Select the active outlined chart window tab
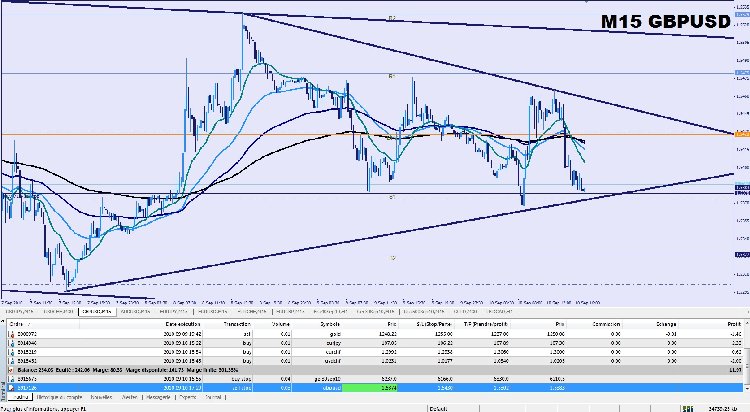Image resolution: width=750 pixels, height=412 pixels. [97, 312]
